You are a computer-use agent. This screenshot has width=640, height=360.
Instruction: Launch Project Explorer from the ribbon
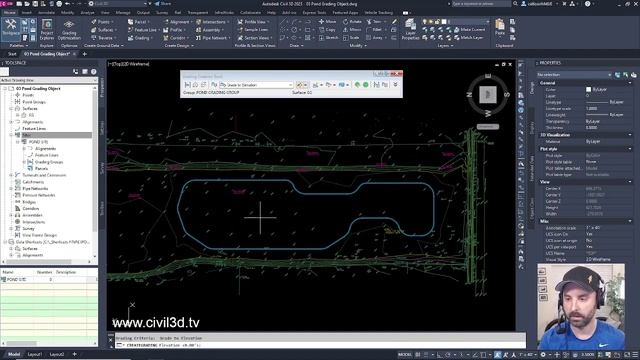coord(47,29)
